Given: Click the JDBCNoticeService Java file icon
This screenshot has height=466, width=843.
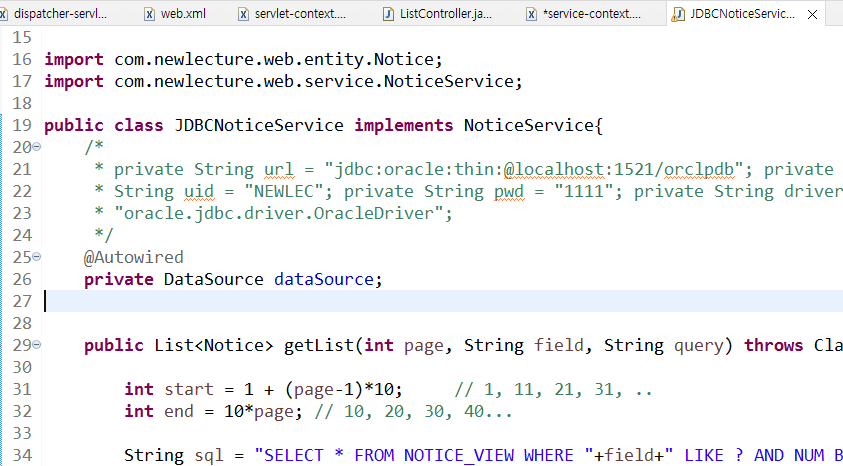Looking at the screenshot, I should (x=678, y=15).
